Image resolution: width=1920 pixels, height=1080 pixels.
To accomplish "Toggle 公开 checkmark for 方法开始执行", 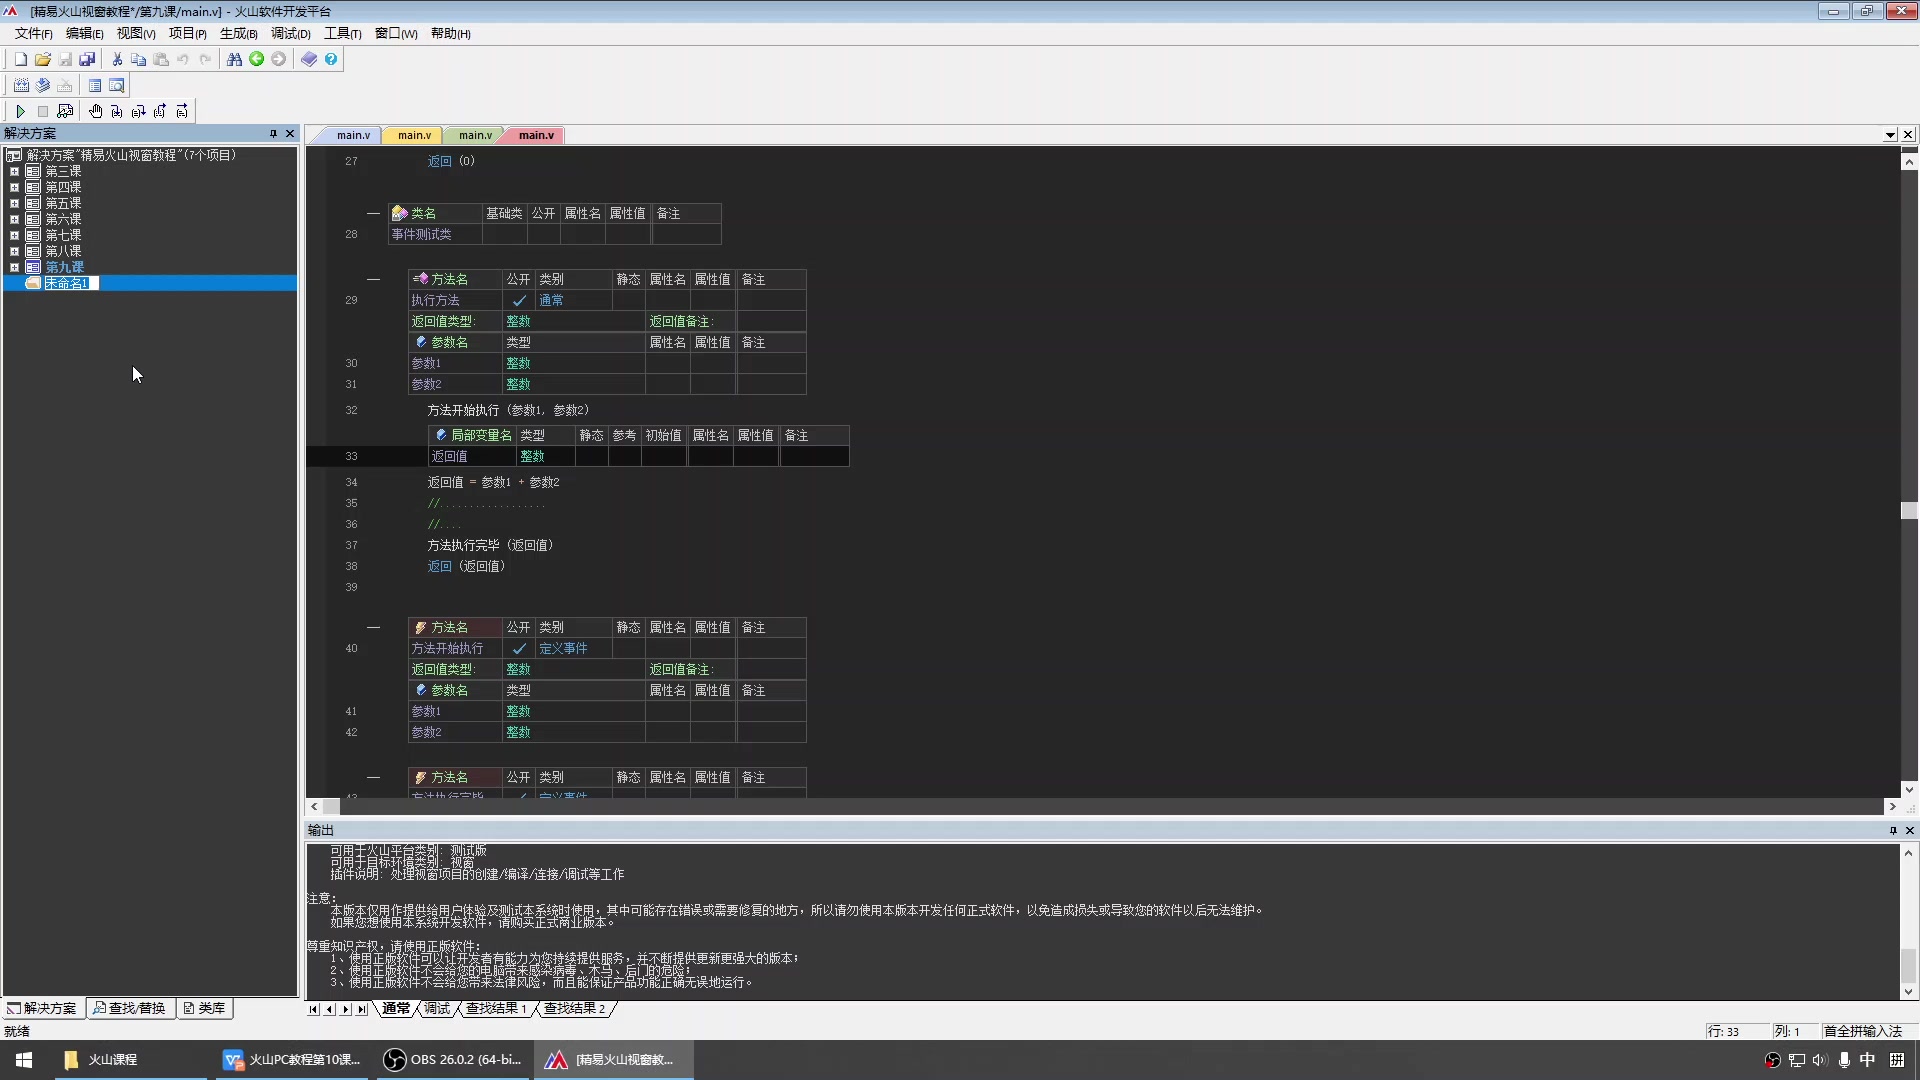I will click(x=519, y=648).
